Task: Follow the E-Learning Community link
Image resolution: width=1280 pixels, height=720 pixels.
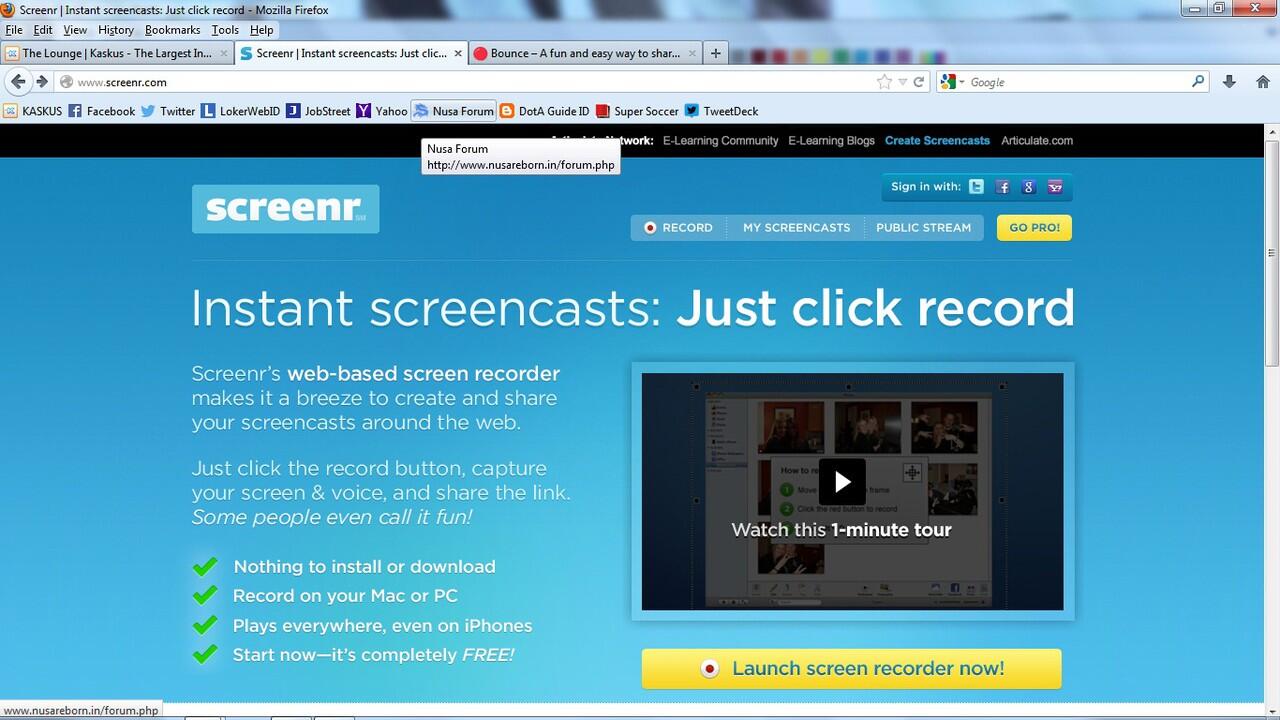Action: coord(720,141)
